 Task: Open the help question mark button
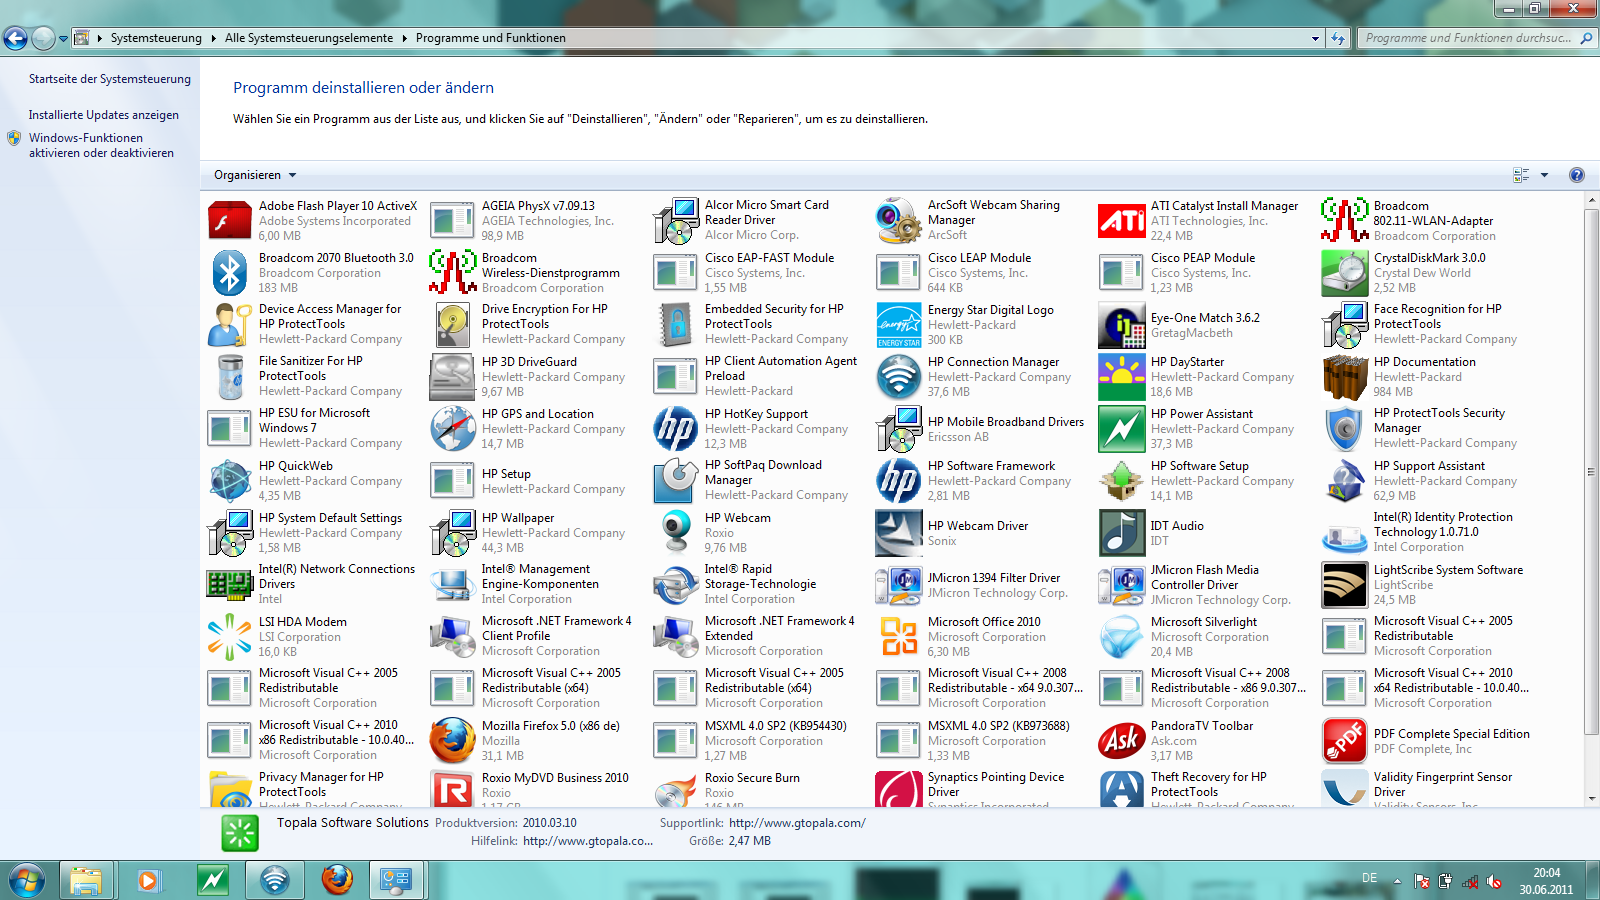[1577, 175]
